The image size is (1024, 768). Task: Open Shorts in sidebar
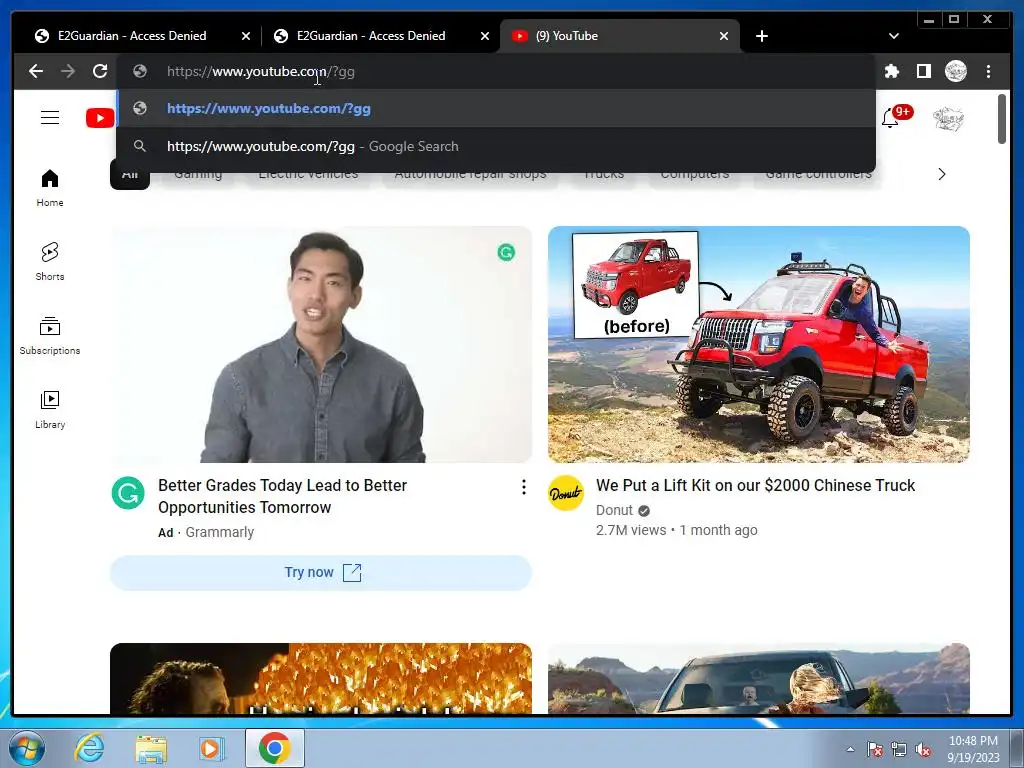[x=50, y=262]
